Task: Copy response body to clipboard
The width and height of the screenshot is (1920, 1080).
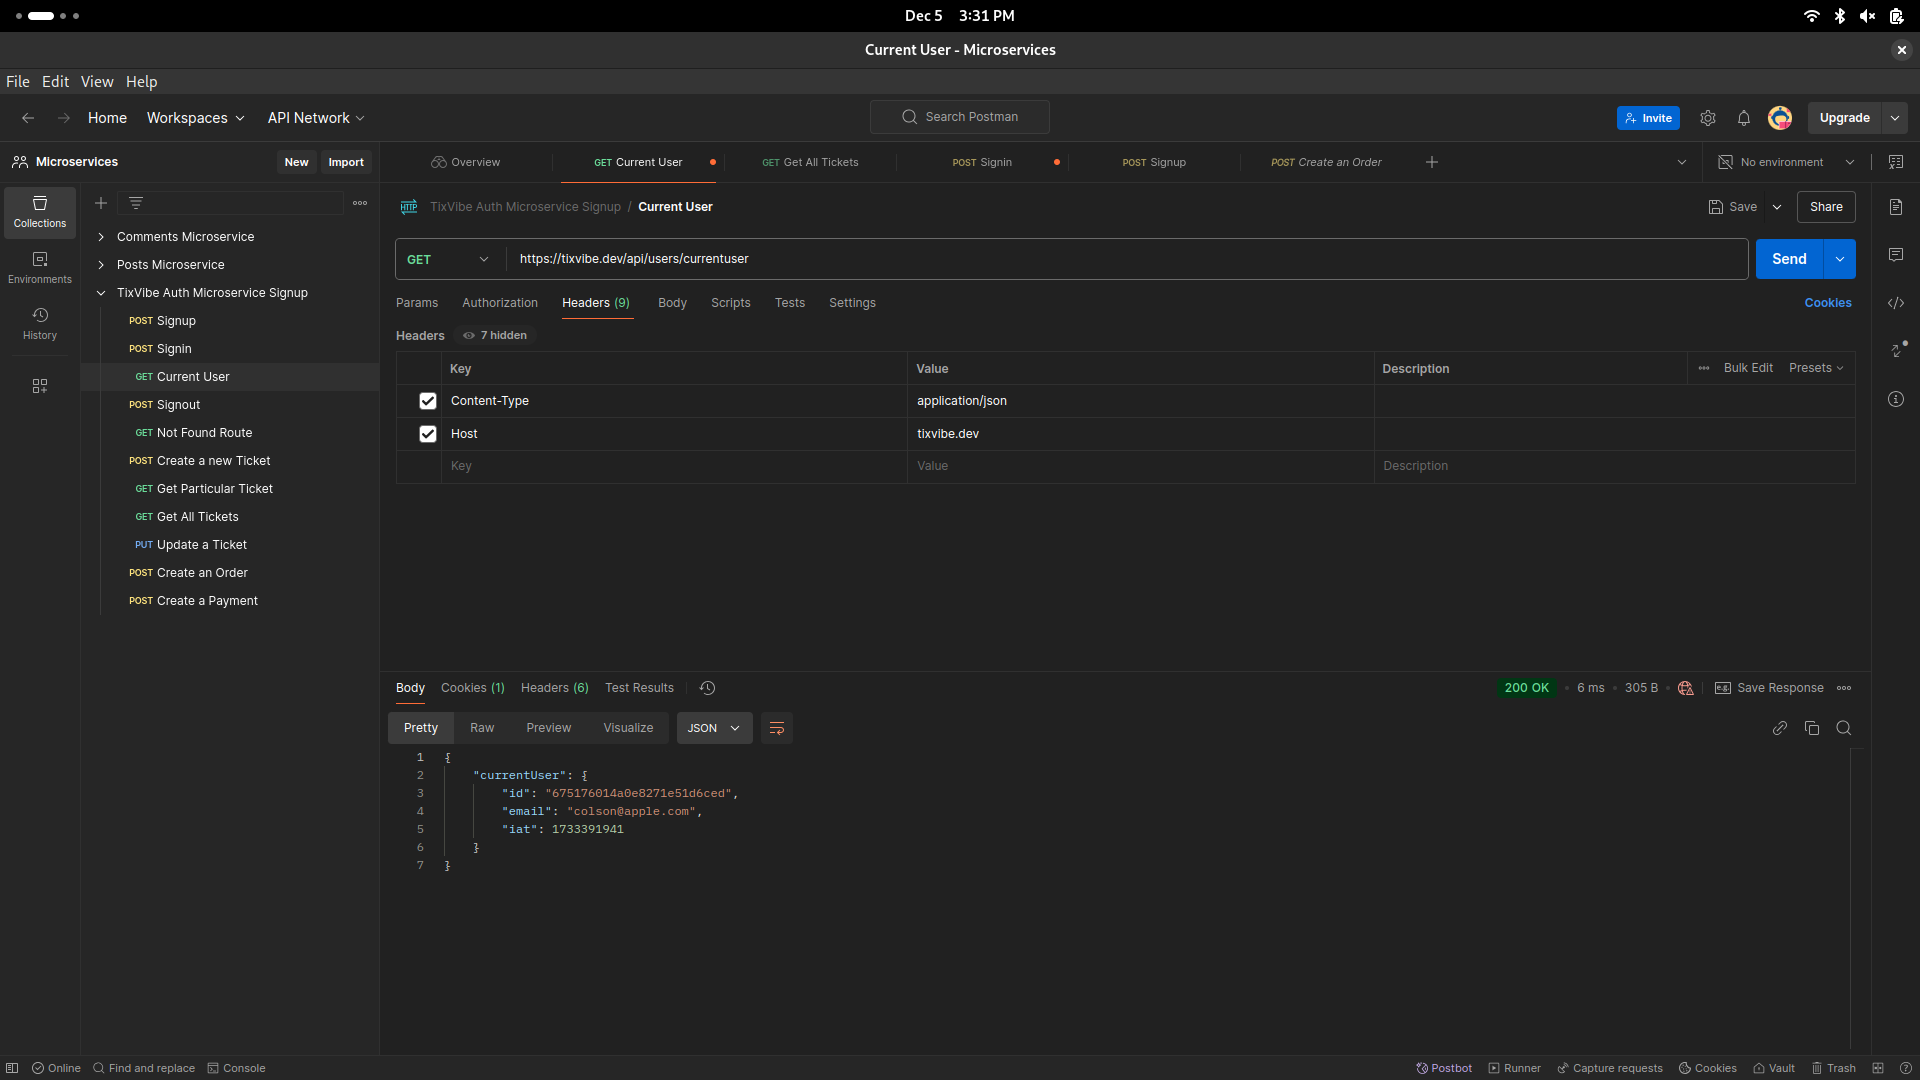Action: 1812,728
